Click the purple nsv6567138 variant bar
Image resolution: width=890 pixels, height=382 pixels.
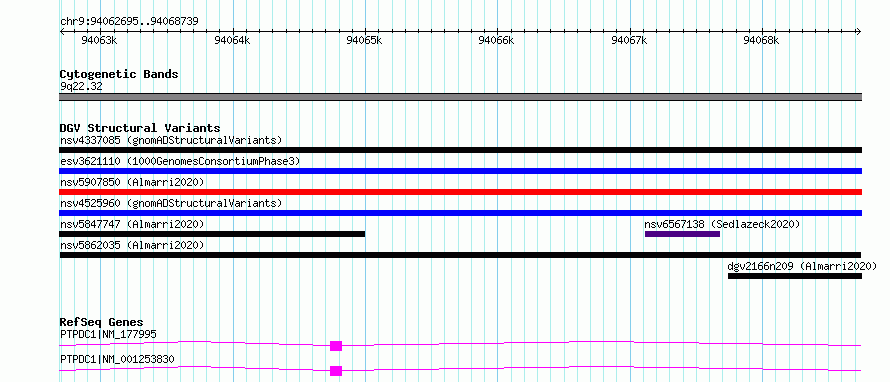click(682, 234)
